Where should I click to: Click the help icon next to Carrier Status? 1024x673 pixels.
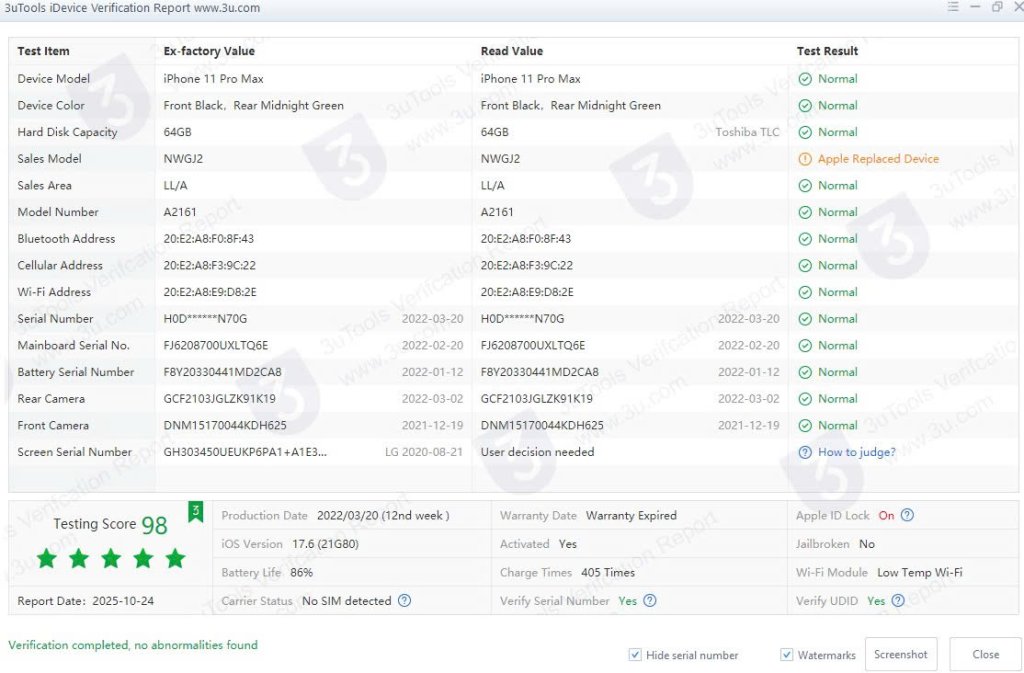click(x=404, y=601)
